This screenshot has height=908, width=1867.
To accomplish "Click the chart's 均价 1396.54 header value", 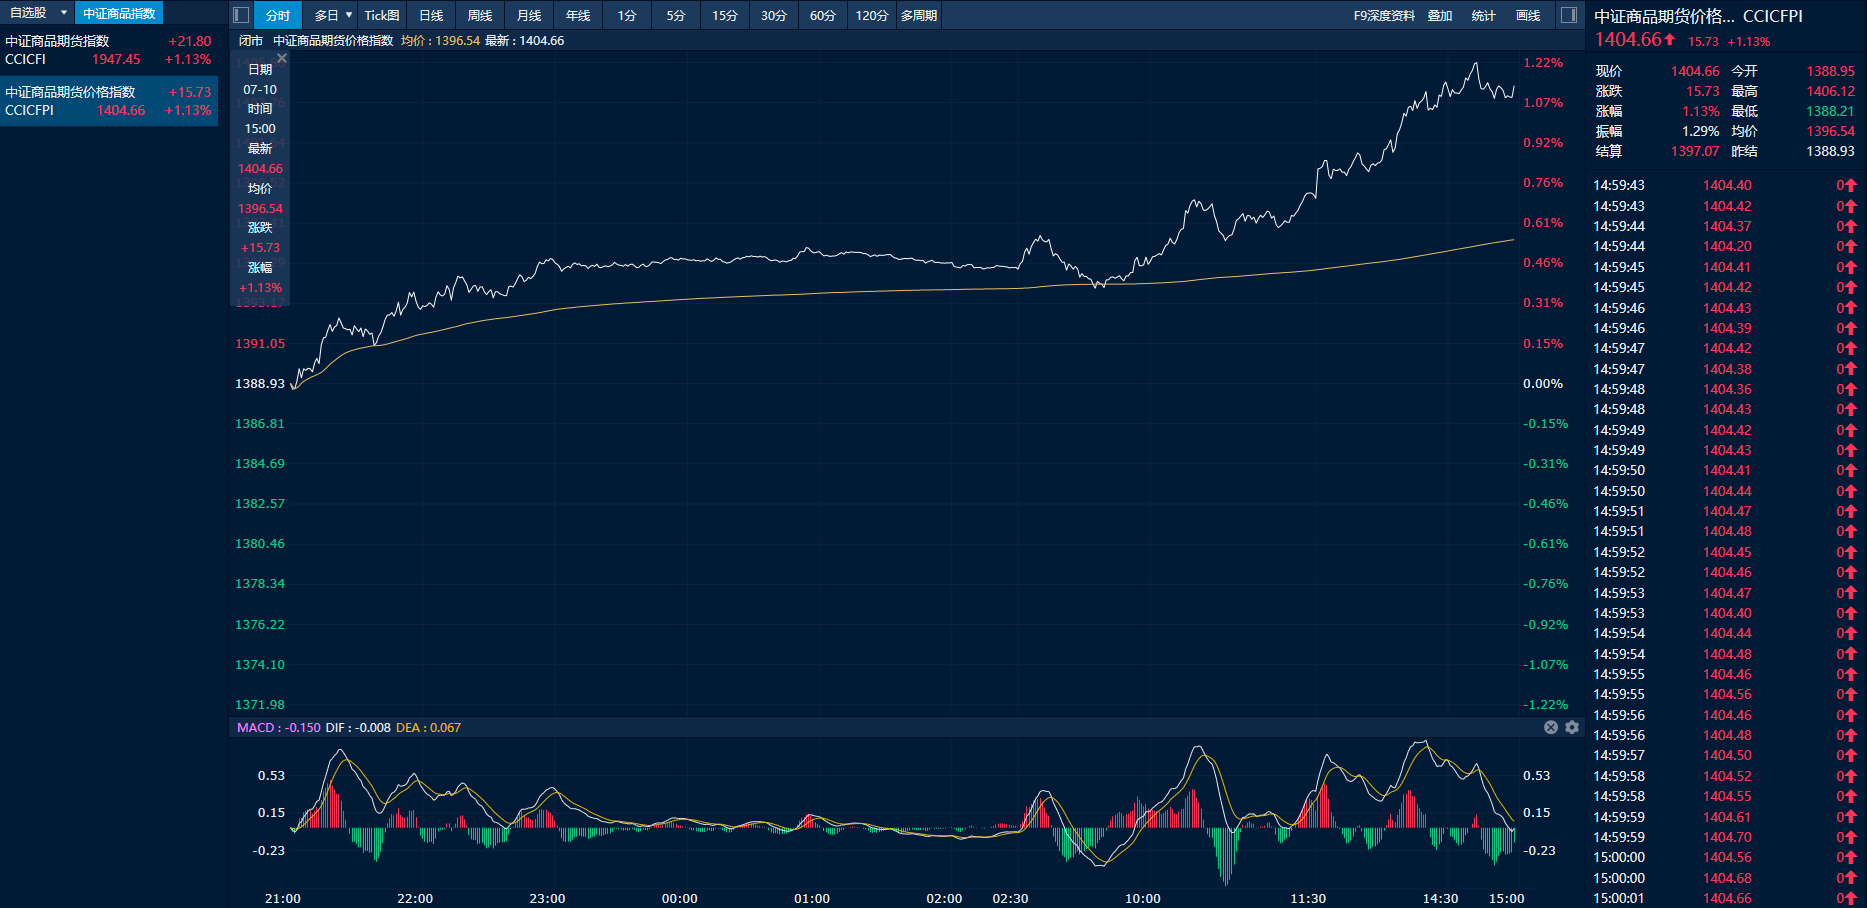I will coord(440,41).
